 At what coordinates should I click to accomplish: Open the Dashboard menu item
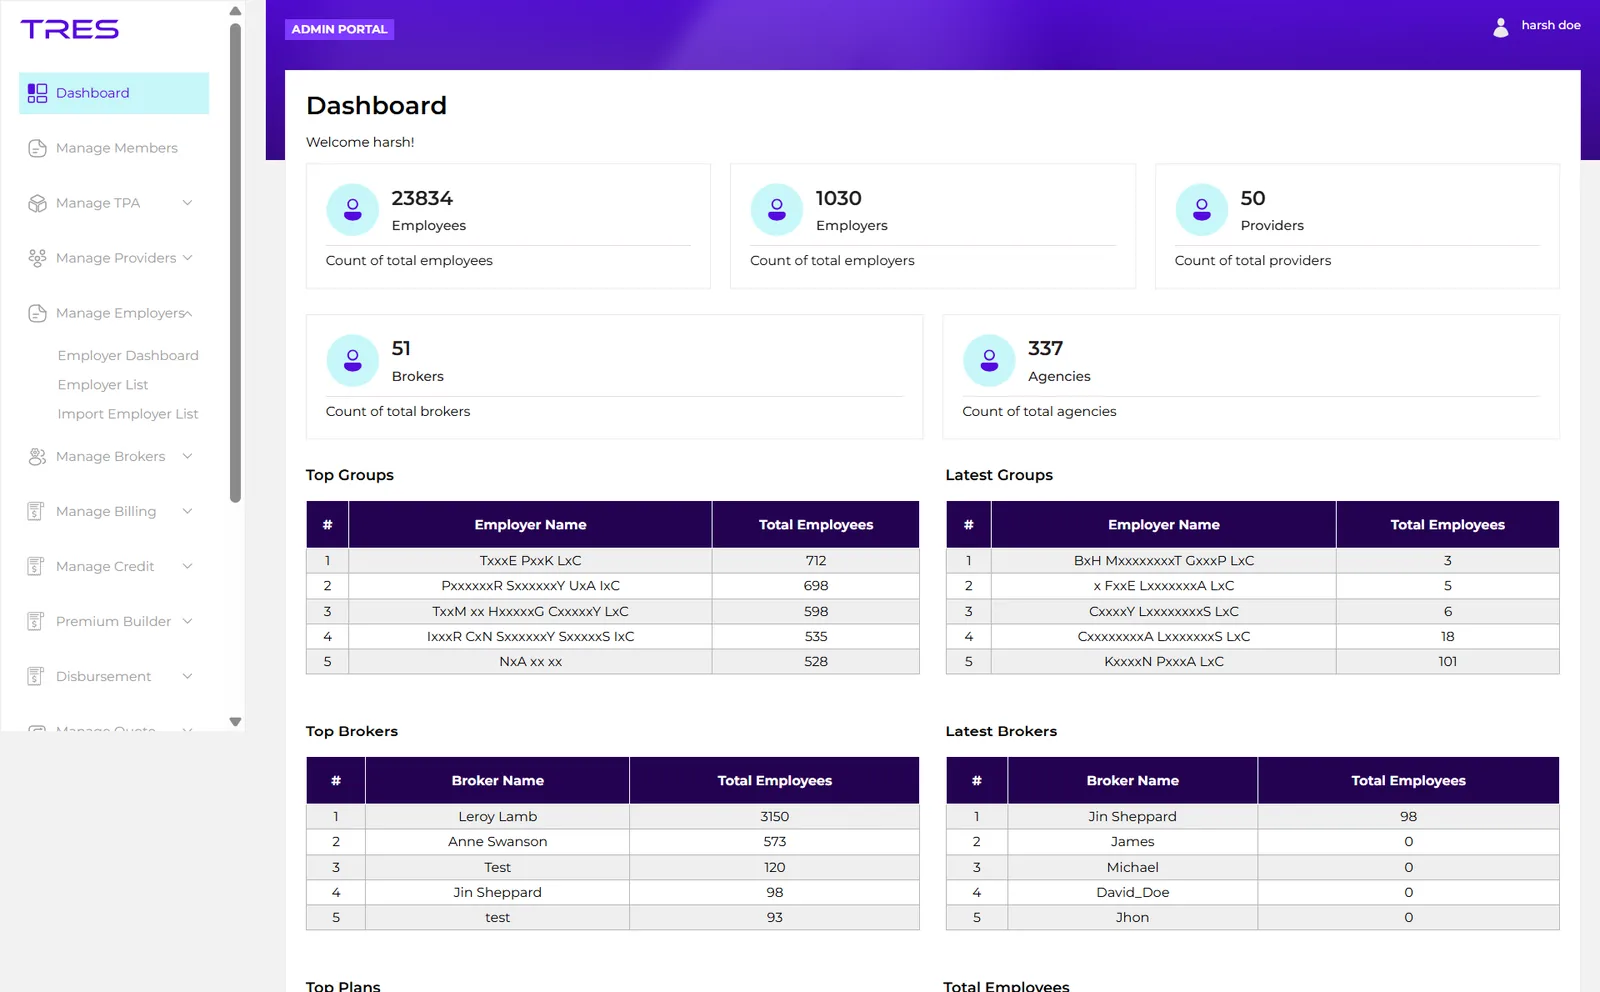tap(114, 93)
